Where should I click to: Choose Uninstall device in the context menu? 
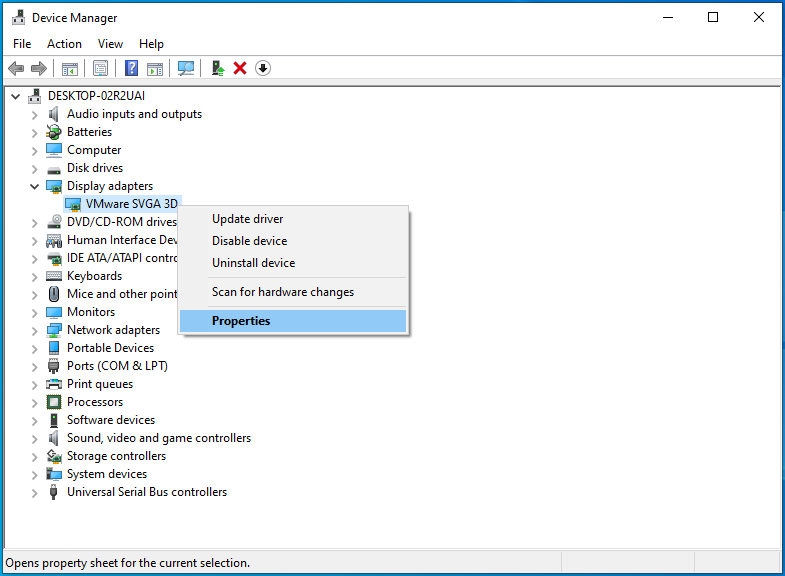[293, 263]
